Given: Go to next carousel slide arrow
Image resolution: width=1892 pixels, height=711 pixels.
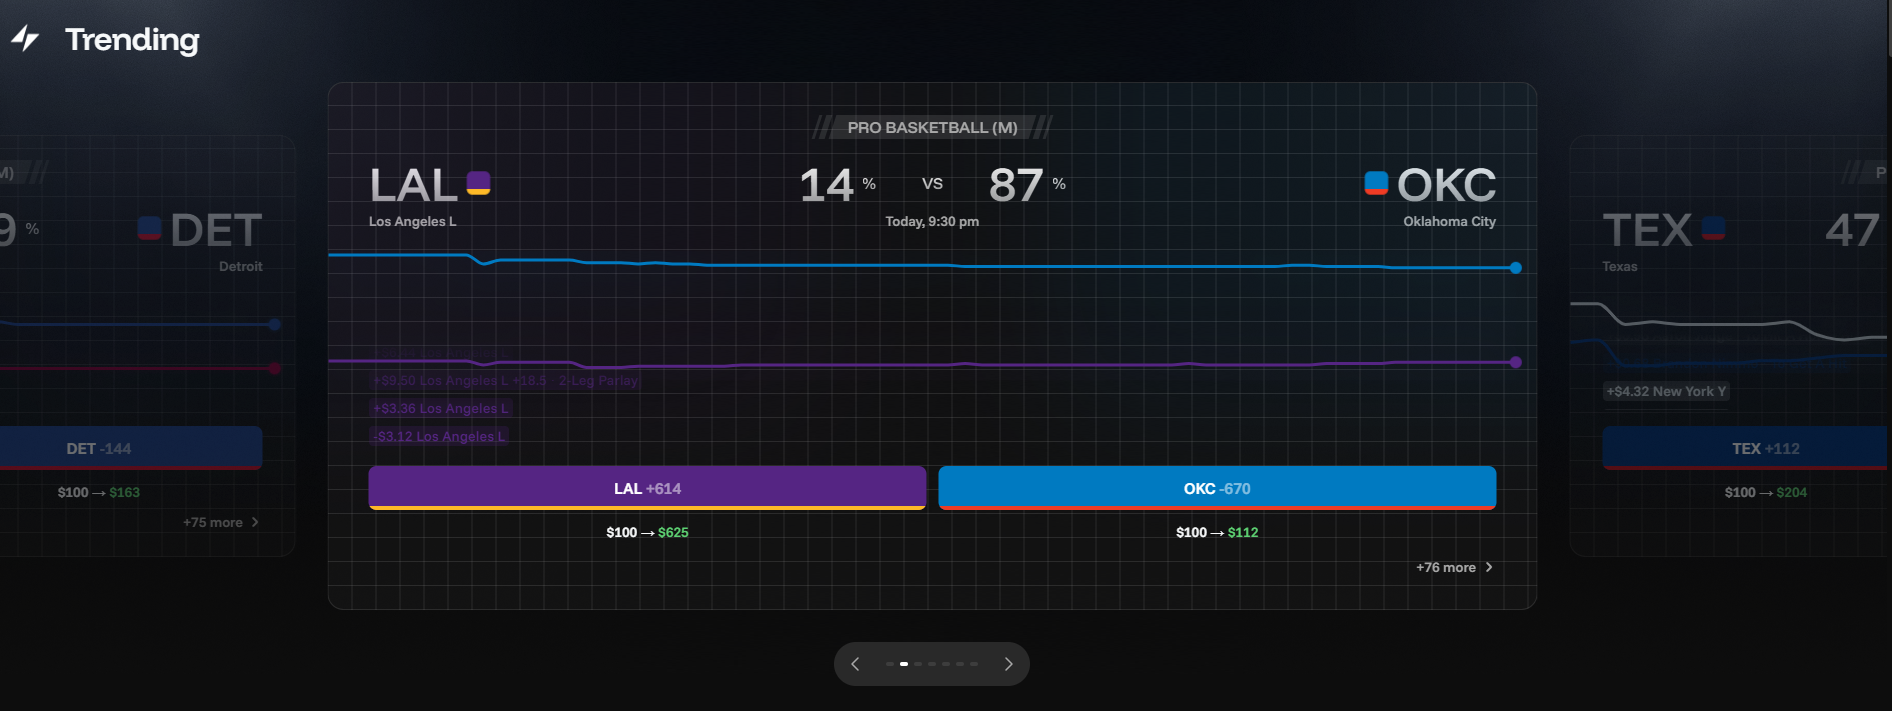Looking at the screenshot, I should coord(1008,664).
